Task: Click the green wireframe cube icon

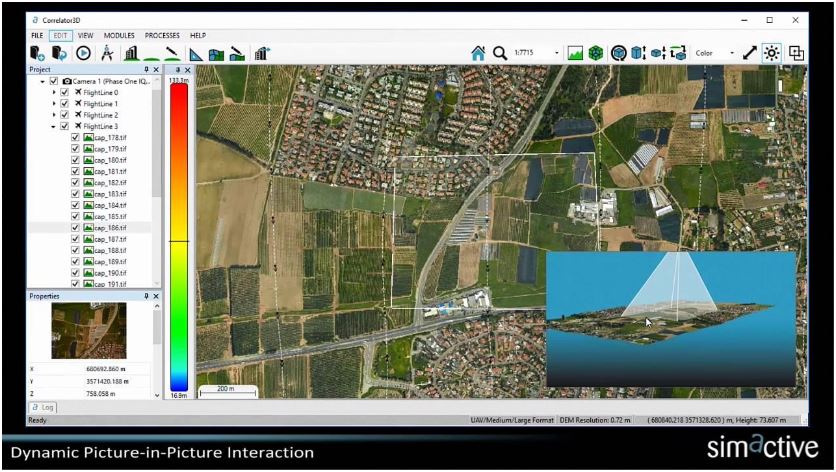Action: (596, 53)
